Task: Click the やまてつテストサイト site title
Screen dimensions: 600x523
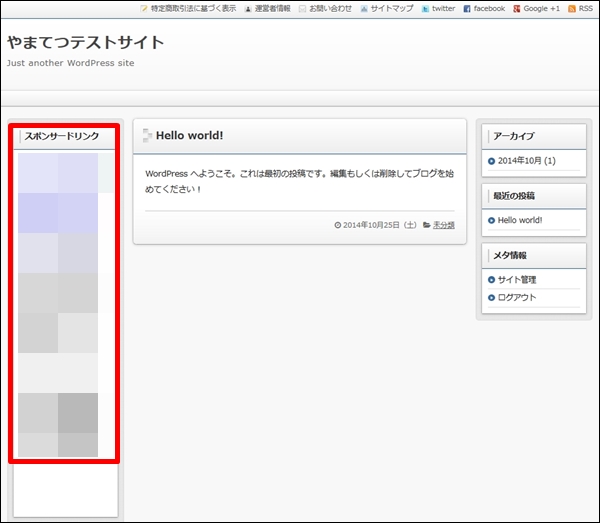Action: coord(86,42)
